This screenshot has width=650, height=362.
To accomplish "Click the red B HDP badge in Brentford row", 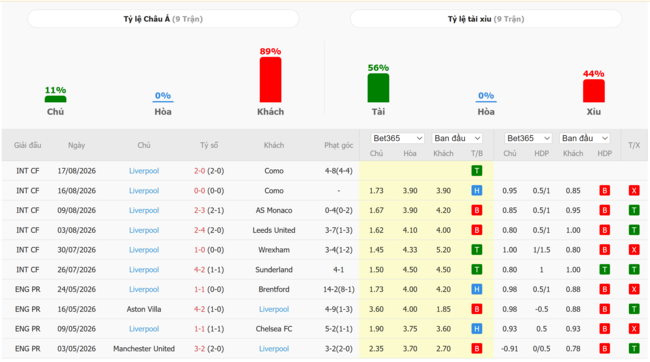I will point(604,289).
